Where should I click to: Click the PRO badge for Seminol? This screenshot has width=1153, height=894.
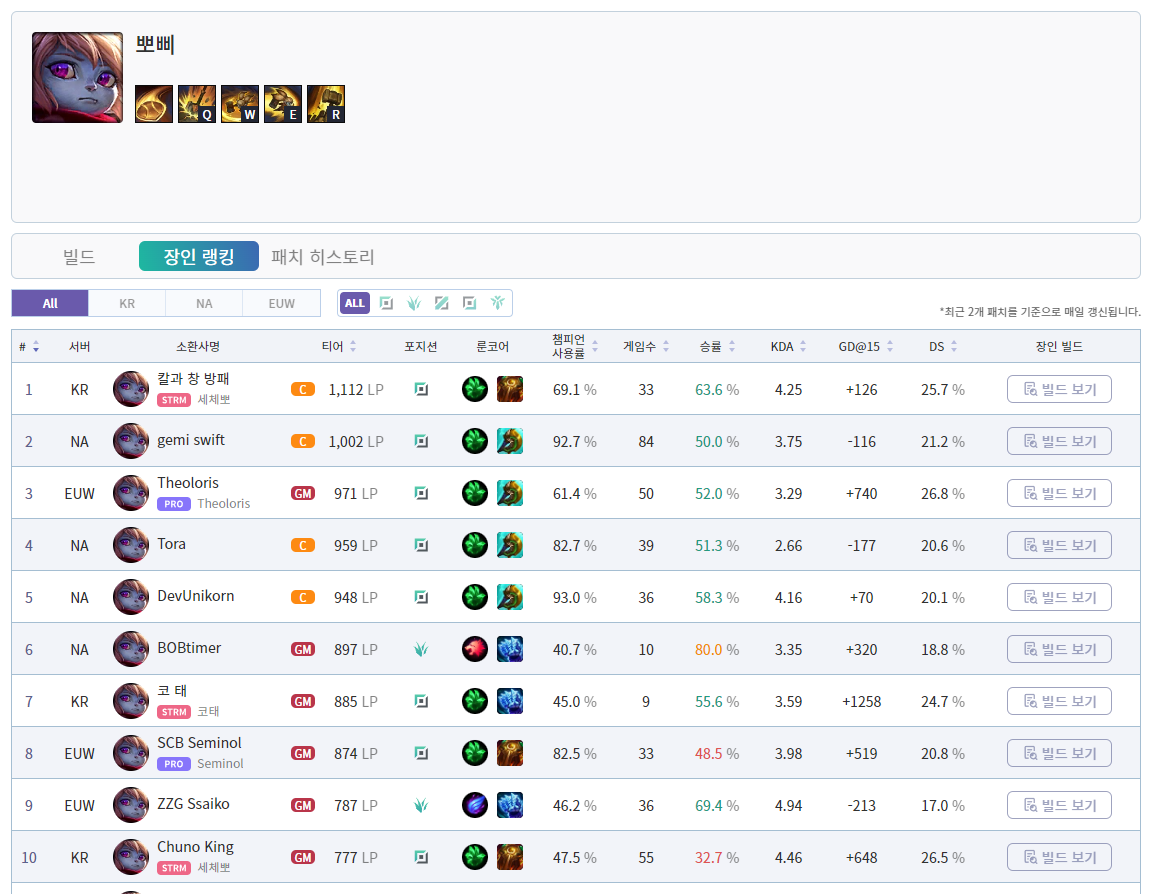pyautogui.click(x=174, y=764)
